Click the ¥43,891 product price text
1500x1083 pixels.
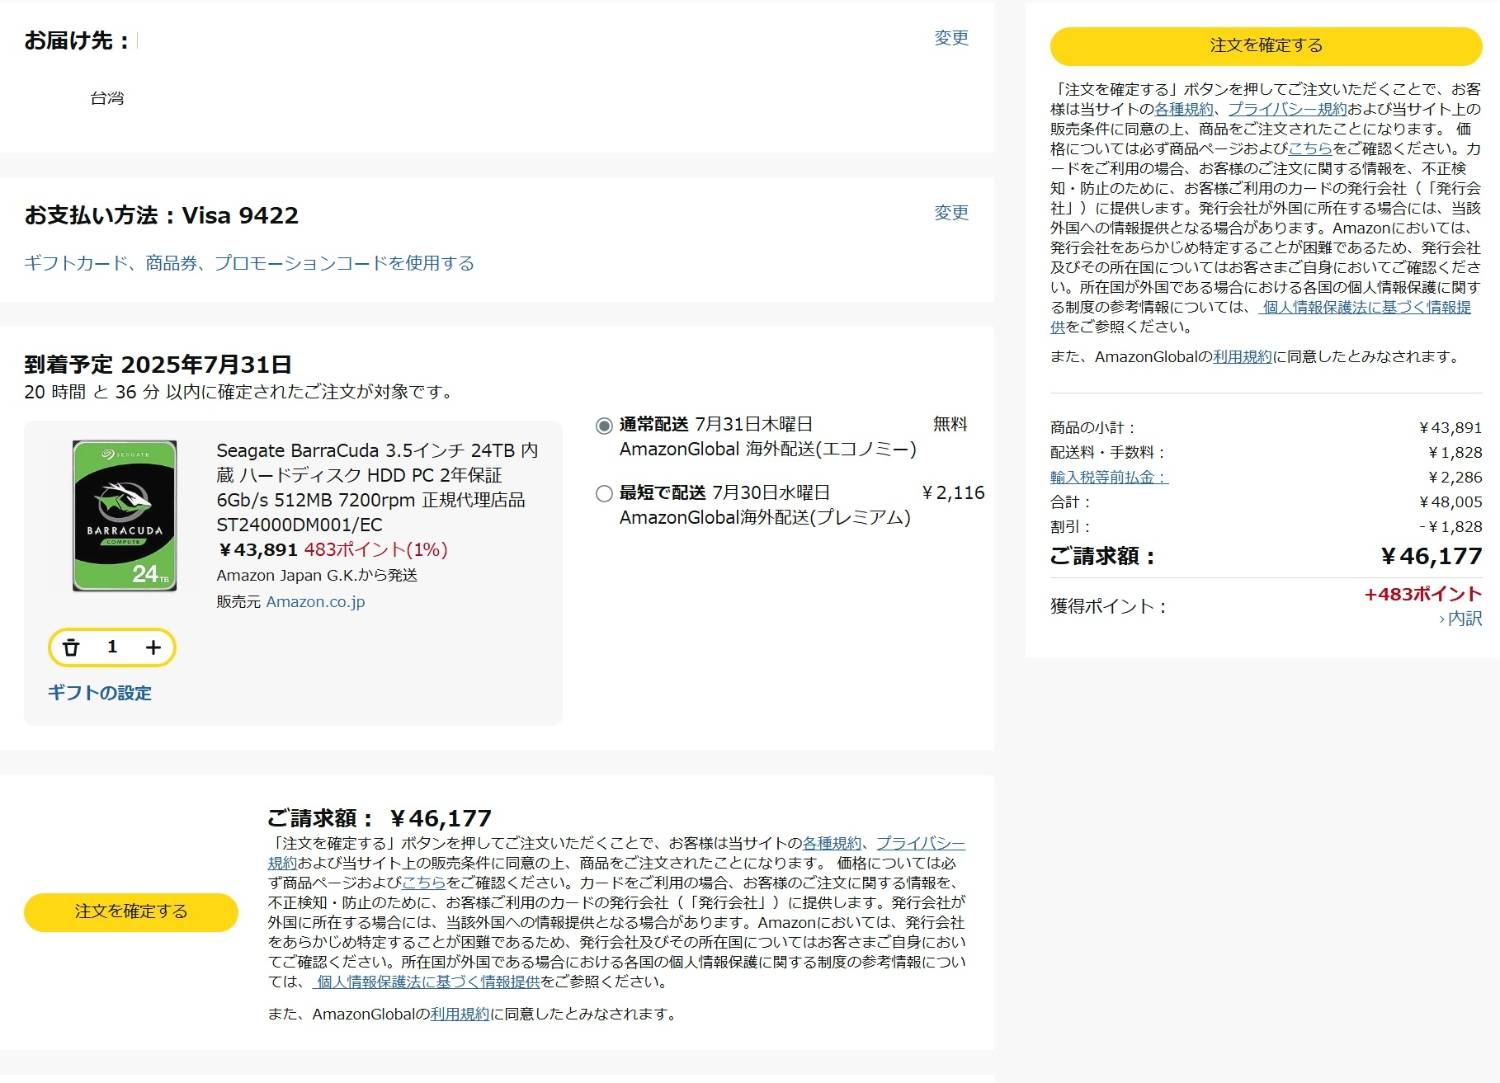258,549
